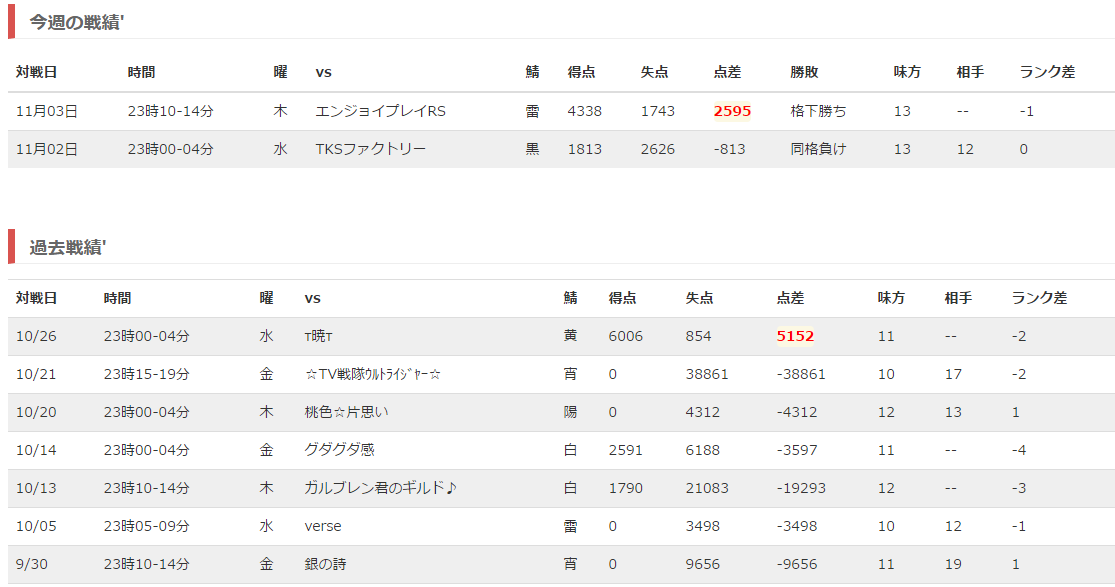Click opponent rank 17 in 10/21 row

[x=953, y=374]
